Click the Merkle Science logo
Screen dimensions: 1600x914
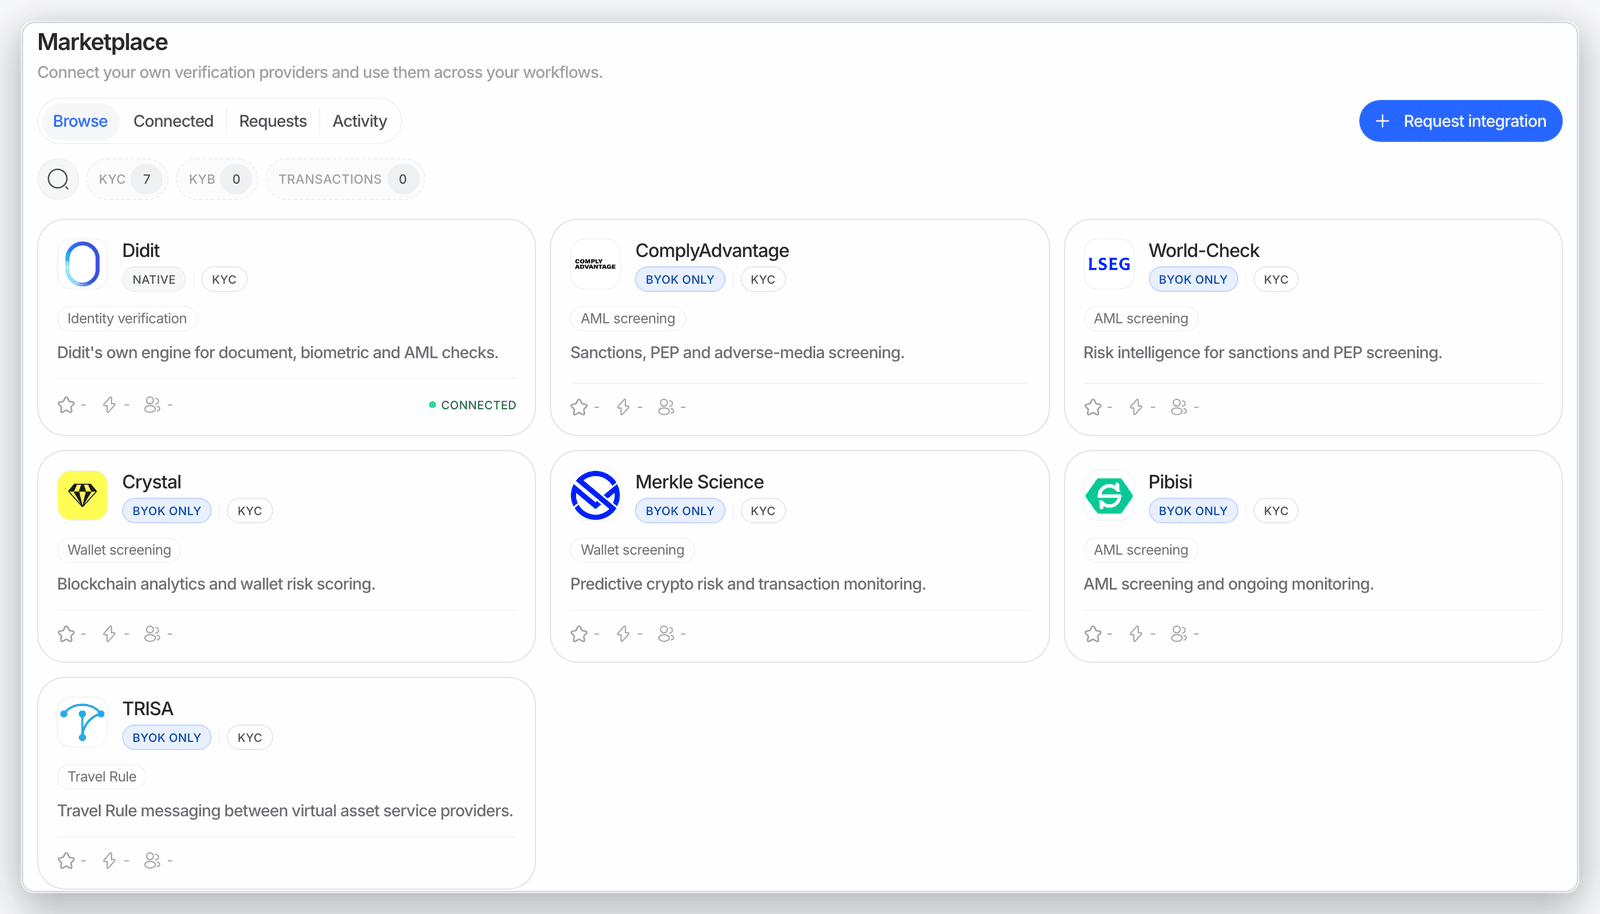(595, 495)
